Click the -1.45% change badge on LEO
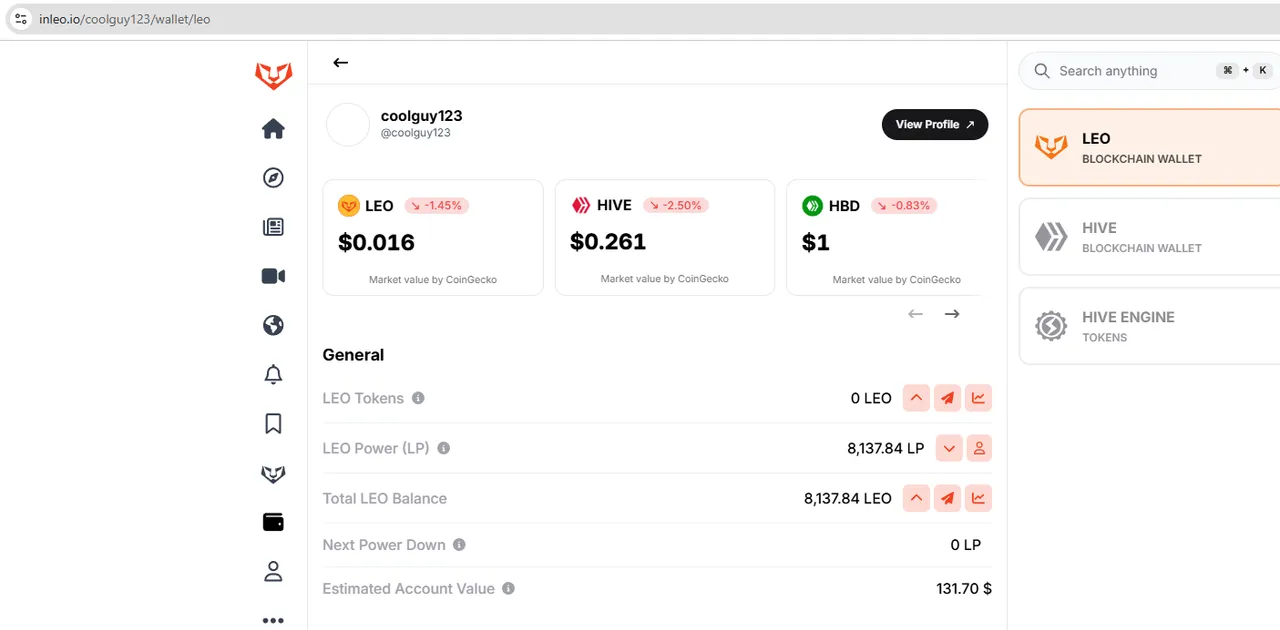 437,206
